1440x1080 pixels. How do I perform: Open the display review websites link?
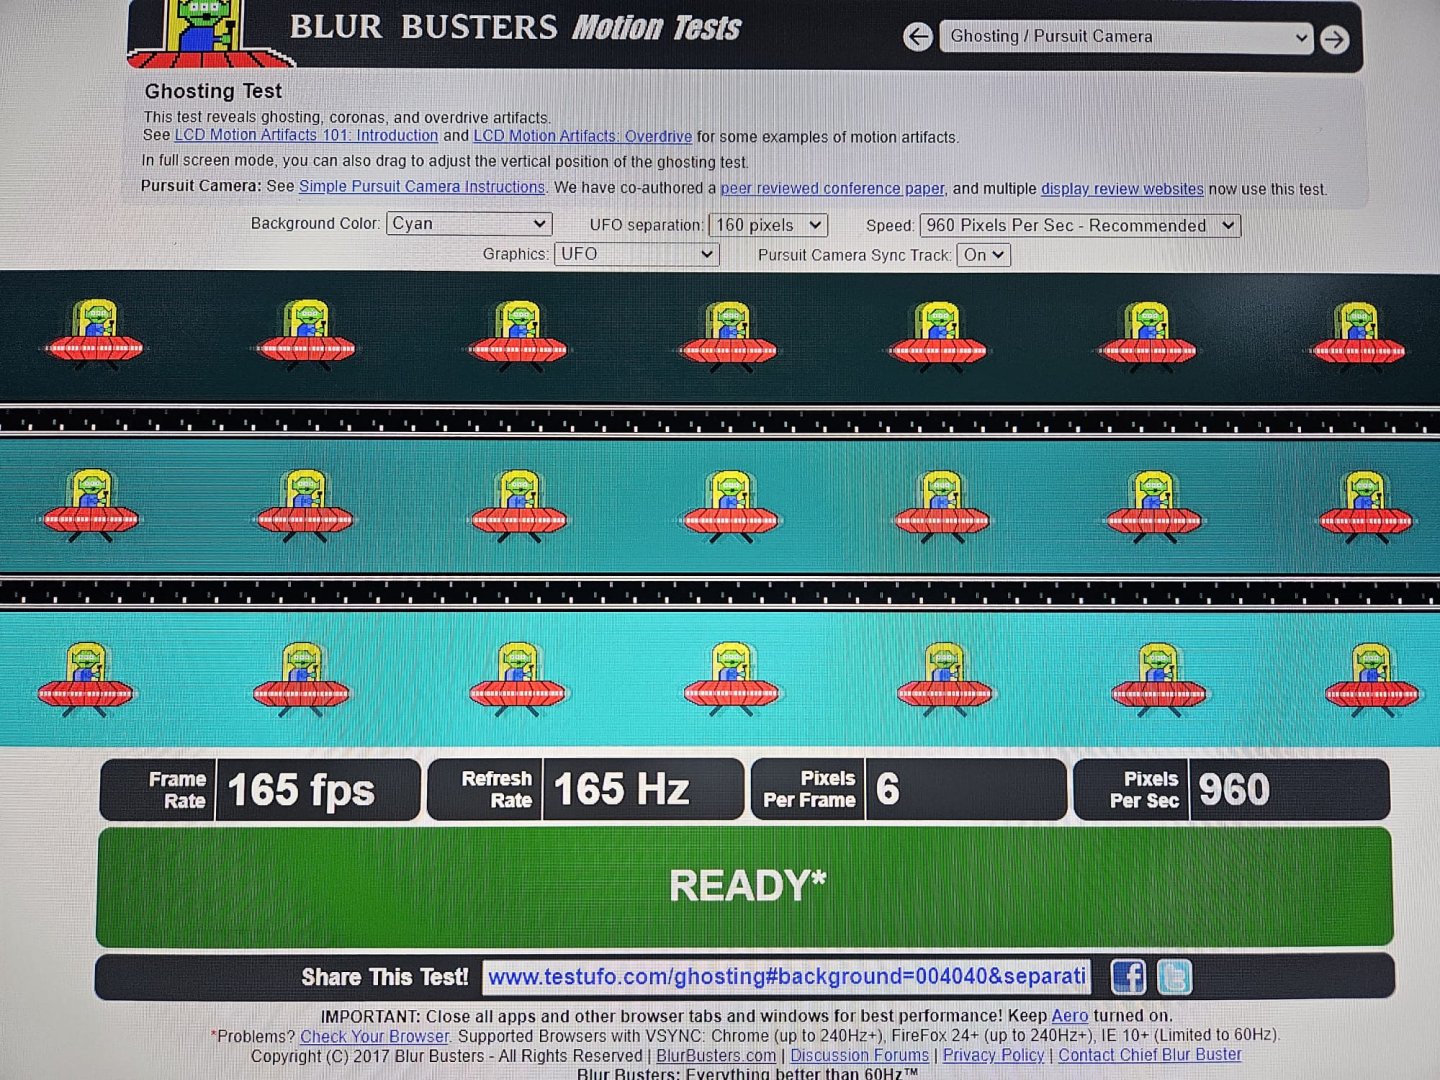1122,189
